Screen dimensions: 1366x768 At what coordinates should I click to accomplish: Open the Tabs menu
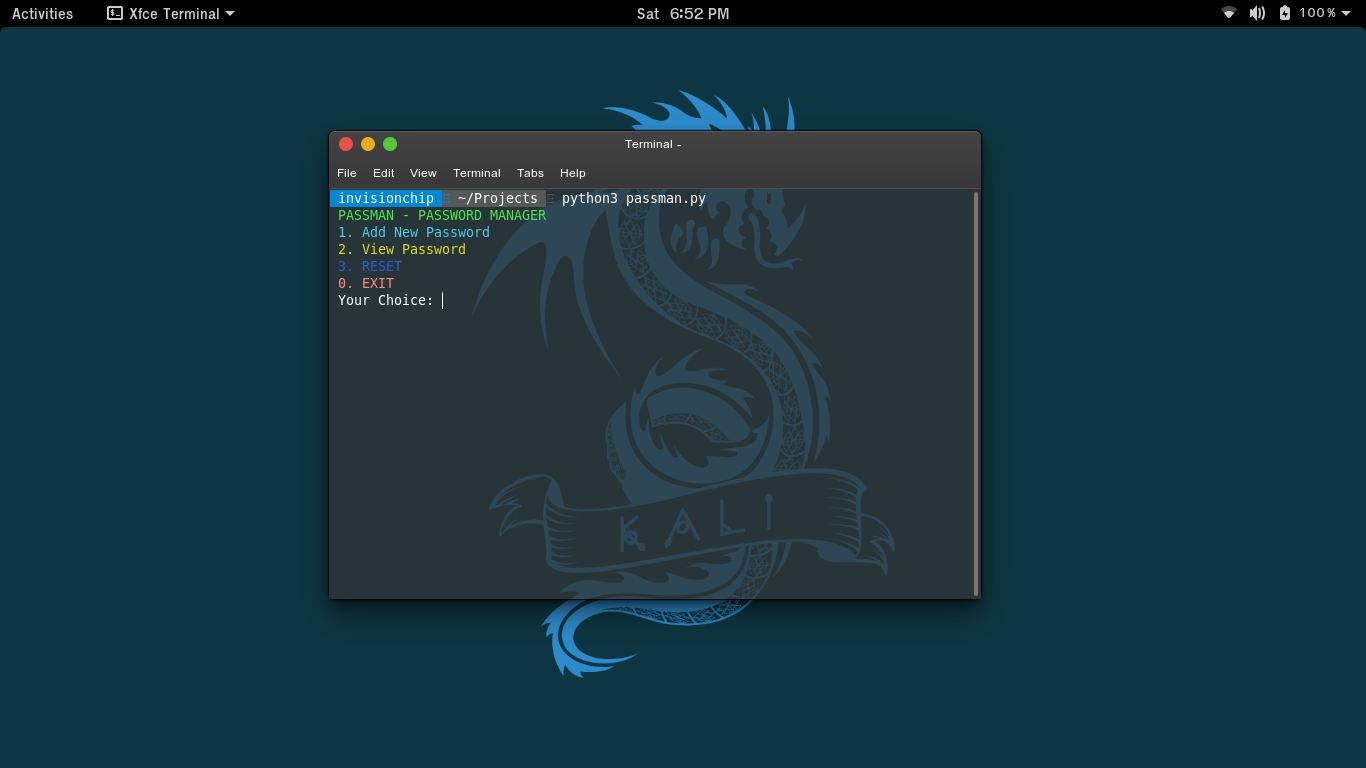[x=530, y=173]
